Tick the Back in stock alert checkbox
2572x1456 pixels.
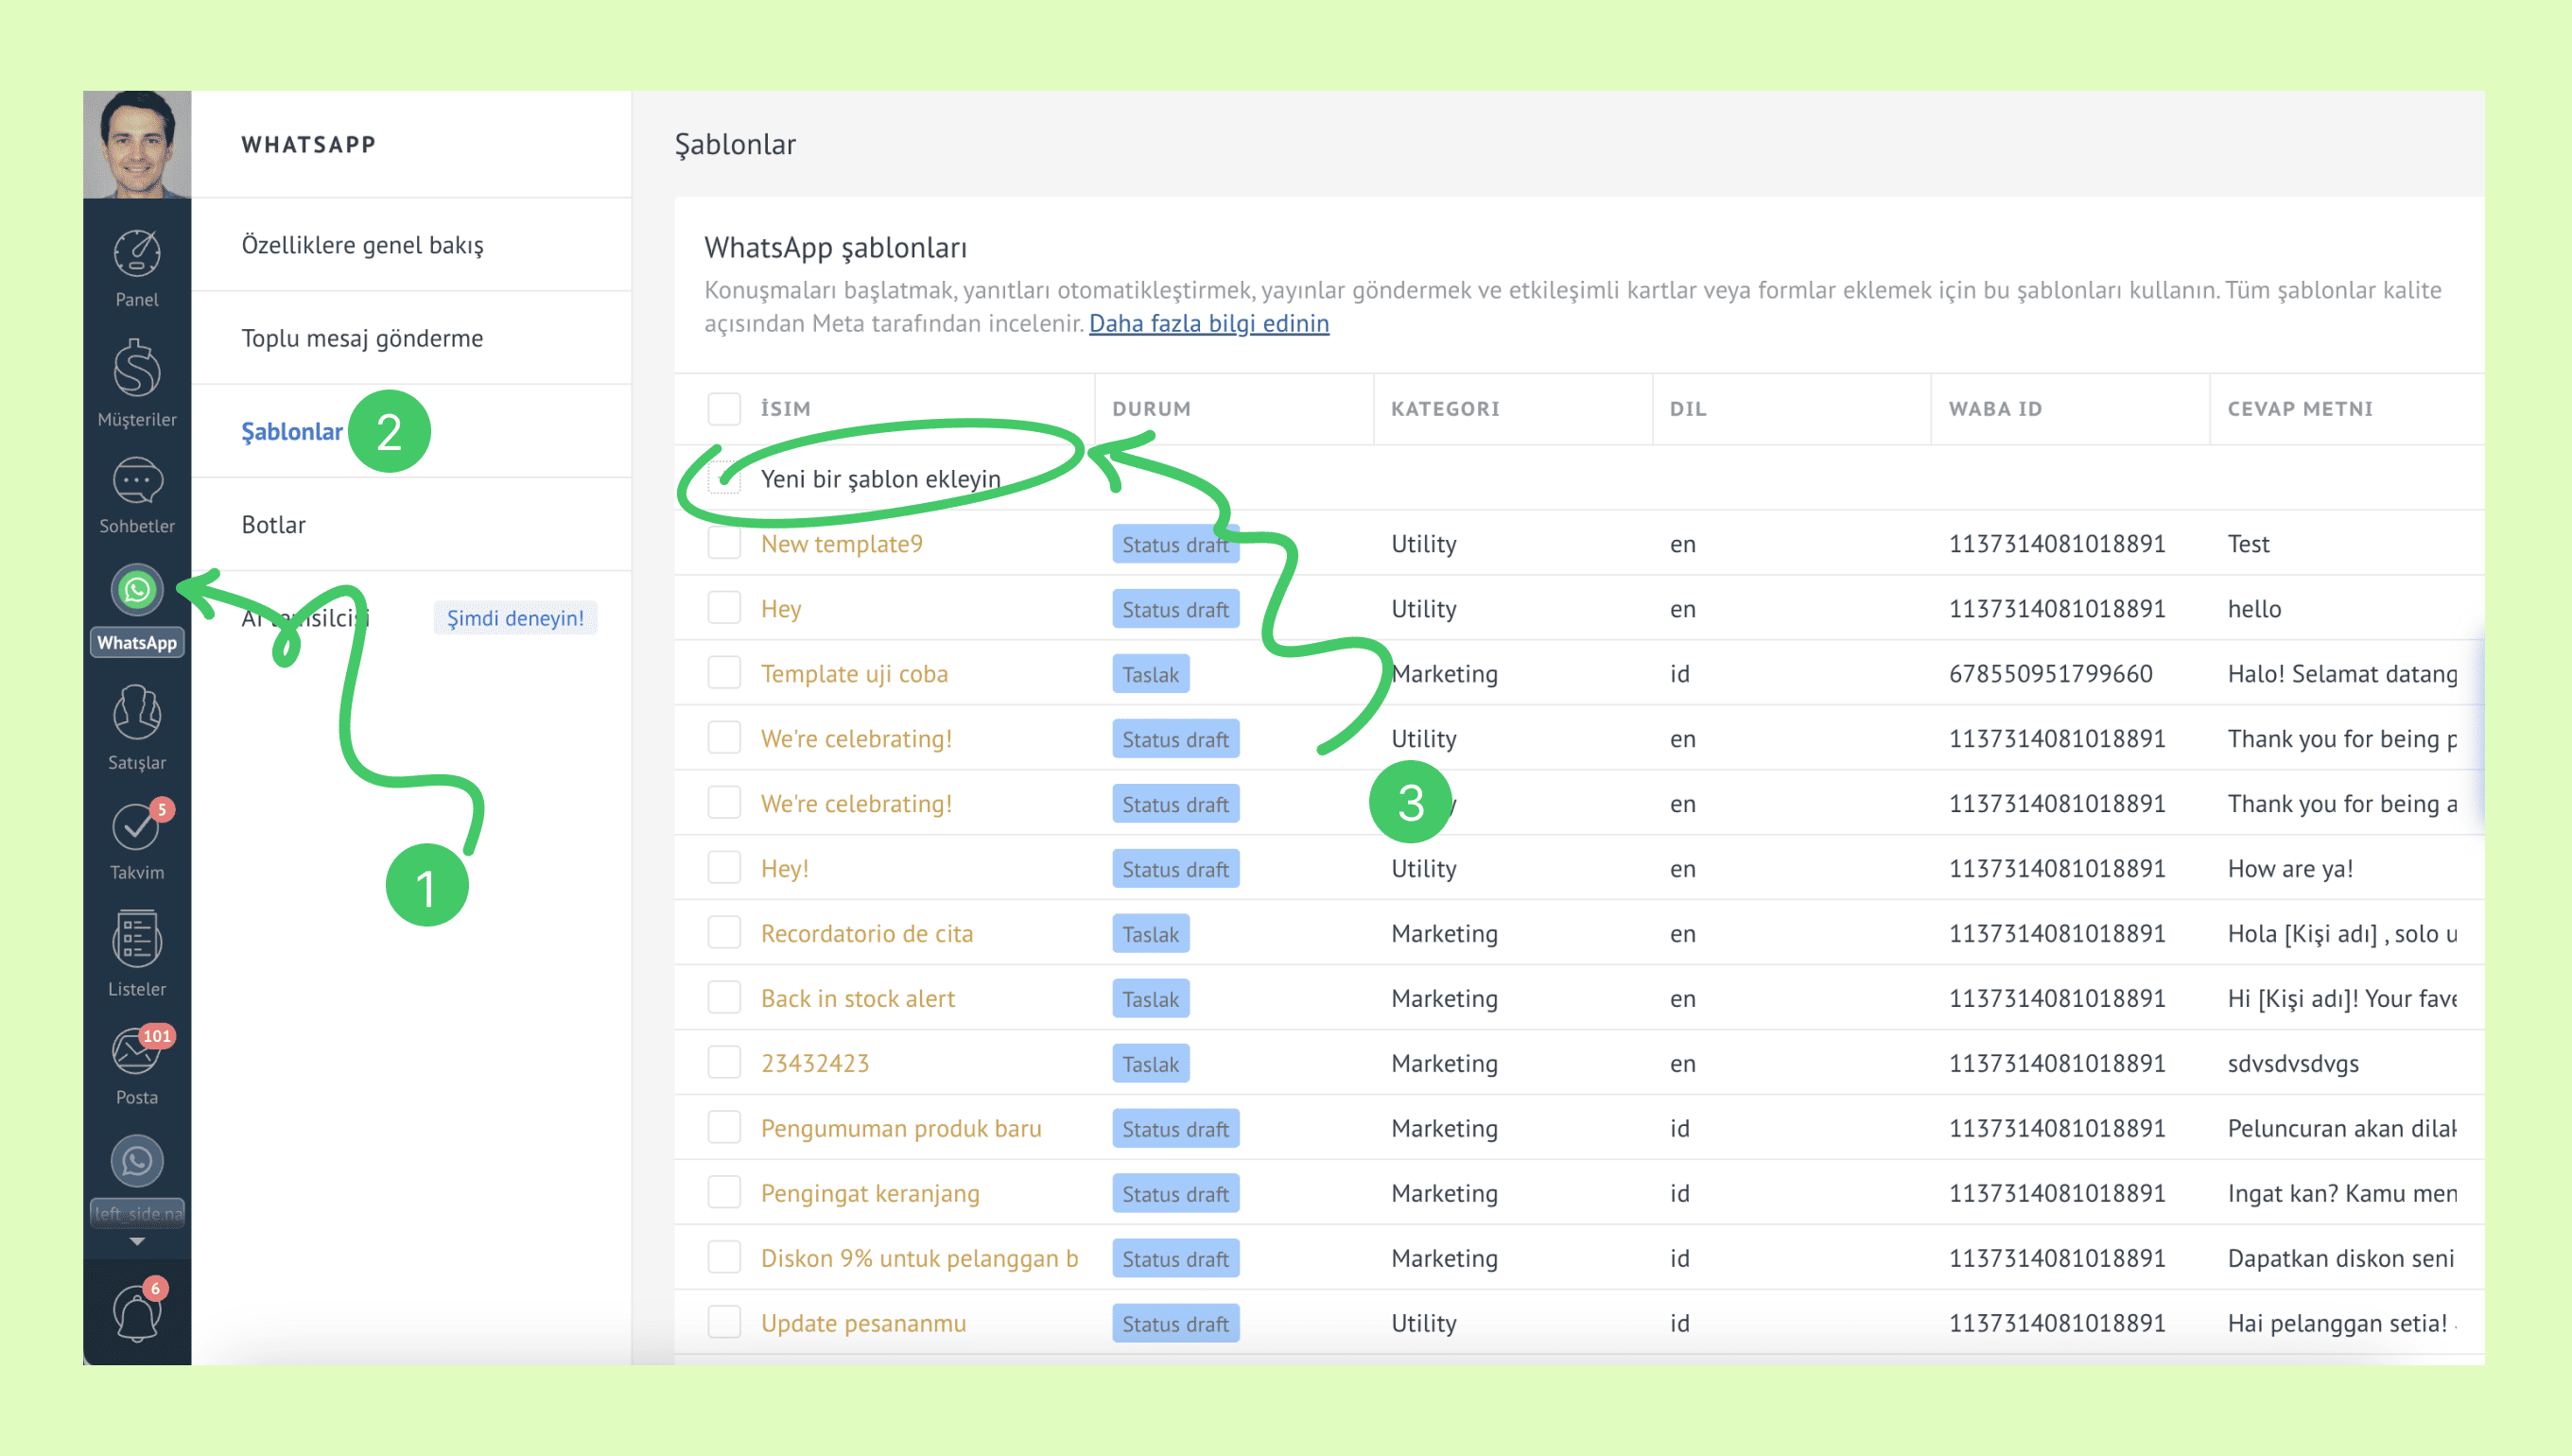click(724, 998)
